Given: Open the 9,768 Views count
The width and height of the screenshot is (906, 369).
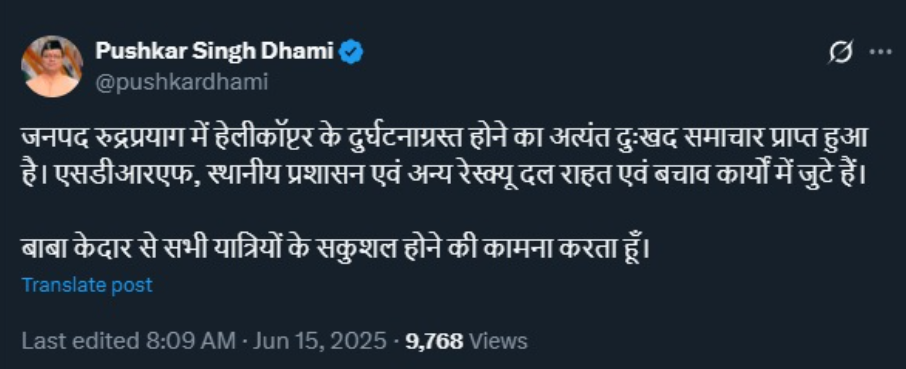Looking at the screenshot, I should (466, 341).
